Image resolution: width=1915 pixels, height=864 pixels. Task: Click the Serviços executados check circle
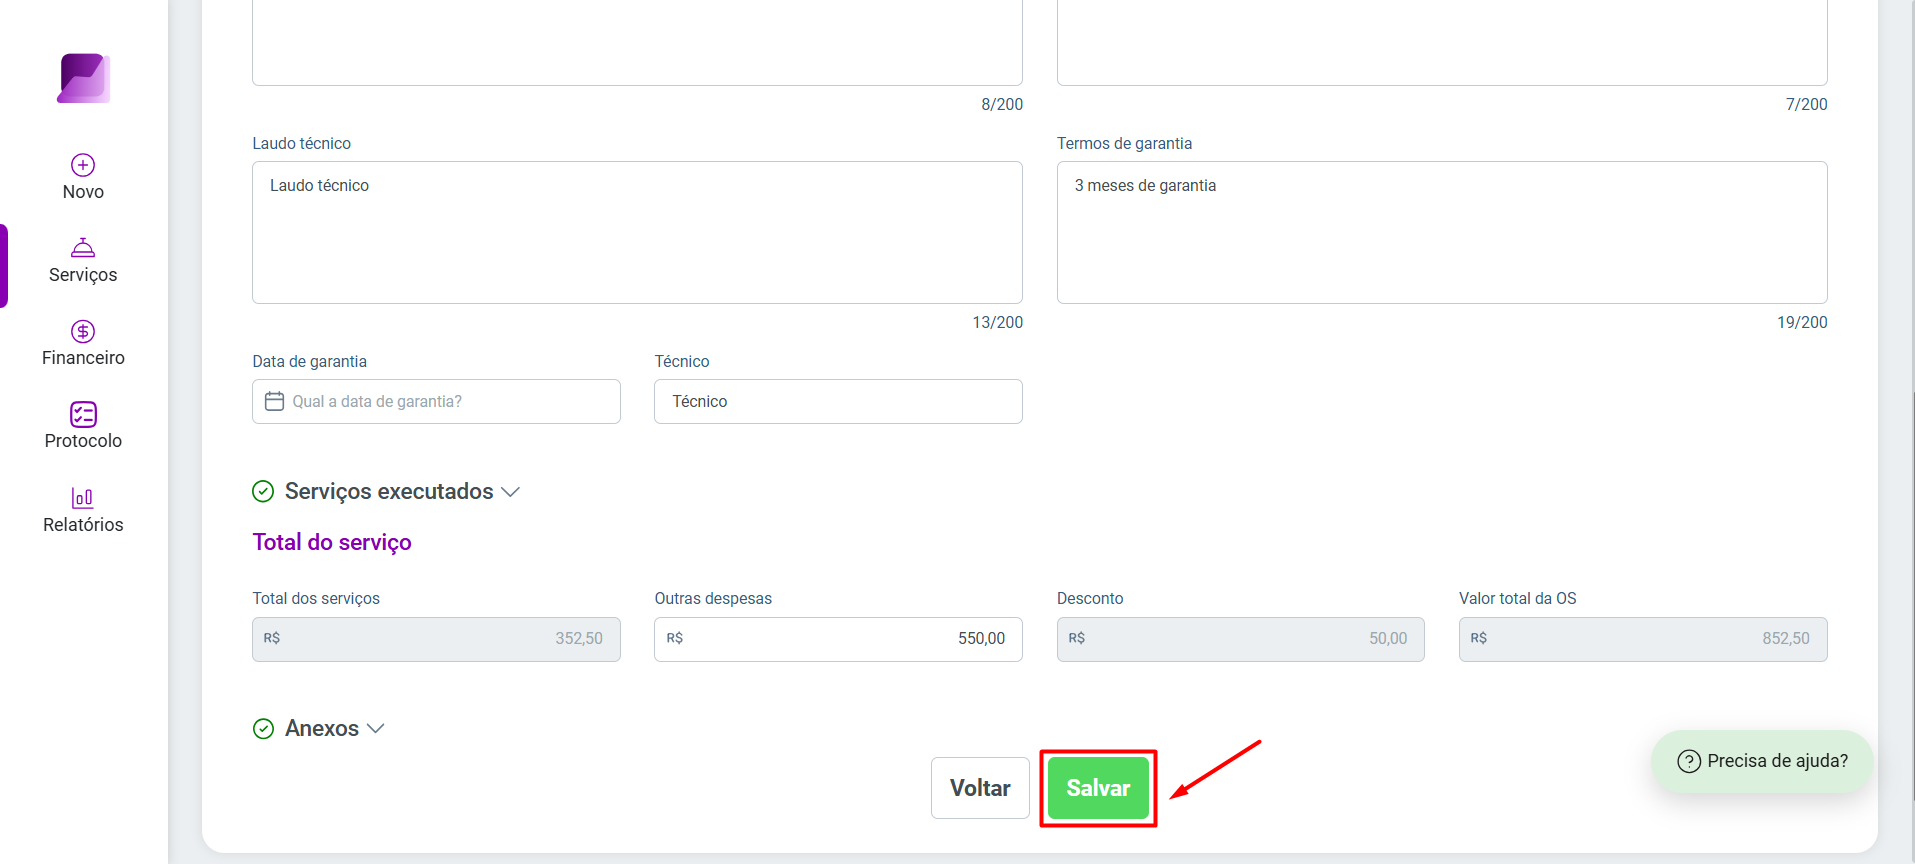[x=263, y=491]
